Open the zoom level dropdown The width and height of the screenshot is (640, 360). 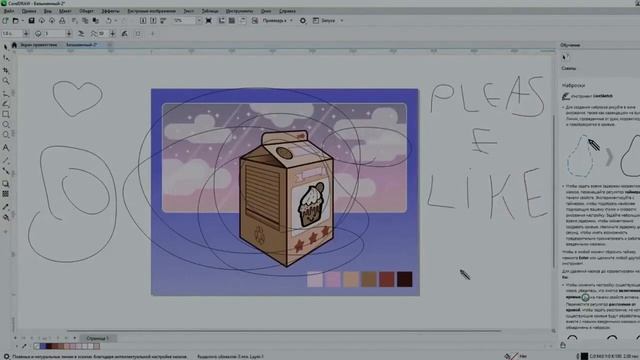(x=199, y=20)
